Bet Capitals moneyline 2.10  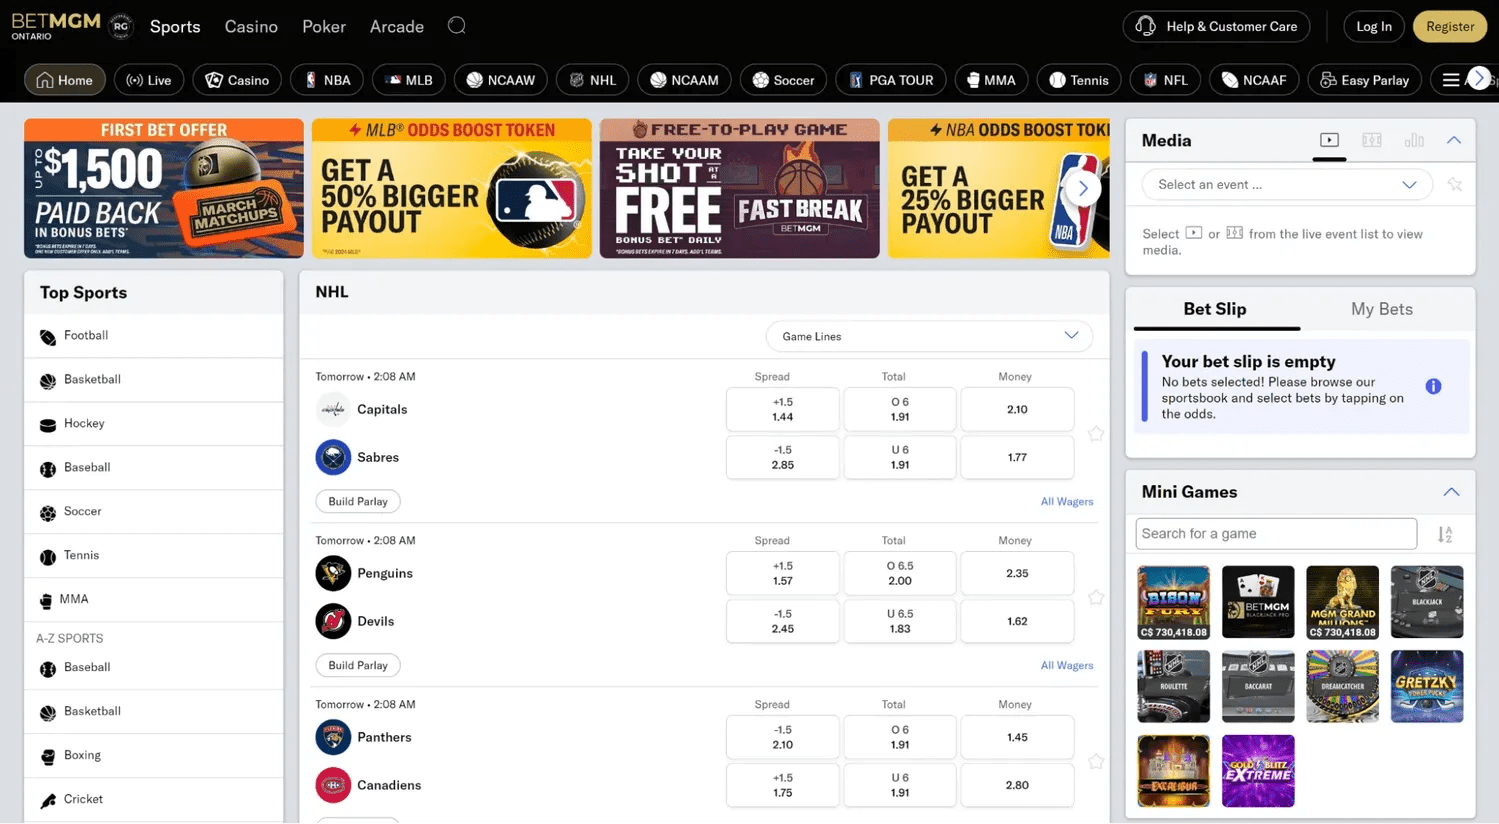pyautogui.click(x=1017, y=409)
